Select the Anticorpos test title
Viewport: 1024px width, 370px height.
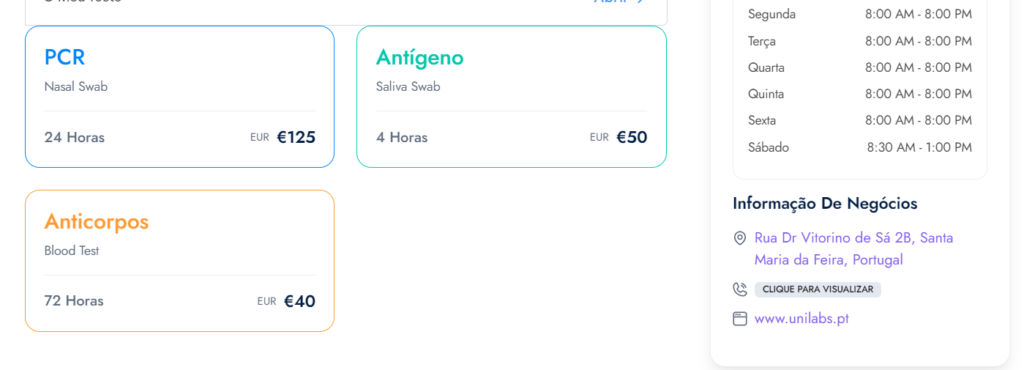coord(97,222)
